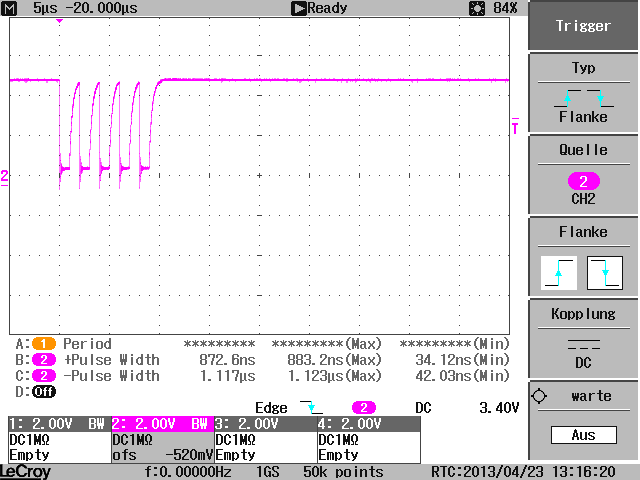Screen dimensions: 640x480
Task: Select the magenta channel 2 source badge
Action: click(x=584, y=181)
